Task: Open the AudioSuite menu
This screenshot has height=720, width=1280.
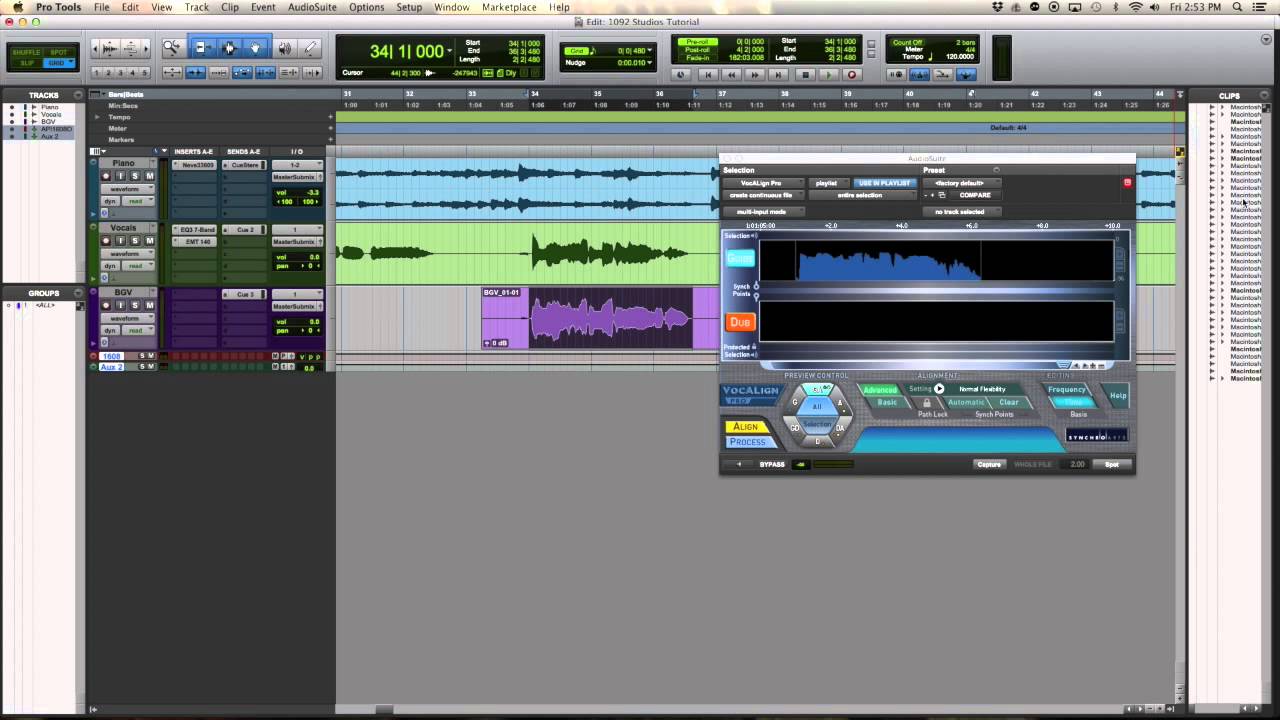Action: pyautogui.click(x=312, y=7)
